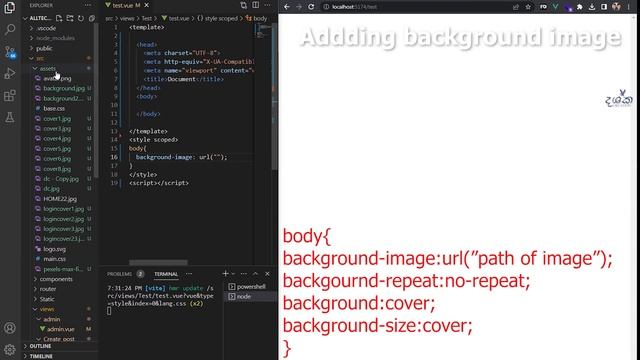Viewport: 640px width, 360px height.
Task: Open the Search view in activity bar
Action: pyautogui.click(x=10, y=29)
